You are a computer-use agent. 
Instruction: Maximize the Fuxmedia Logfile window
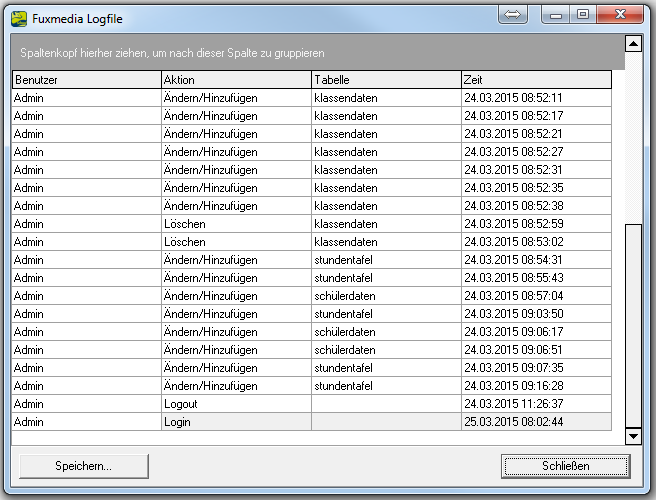point(583,15)
